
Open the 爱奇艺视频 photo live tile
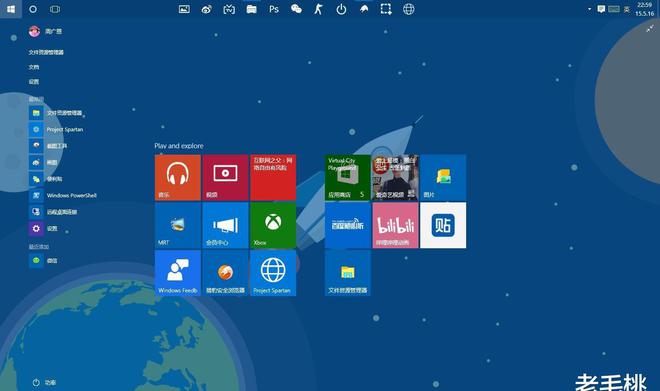pos(395,177)
